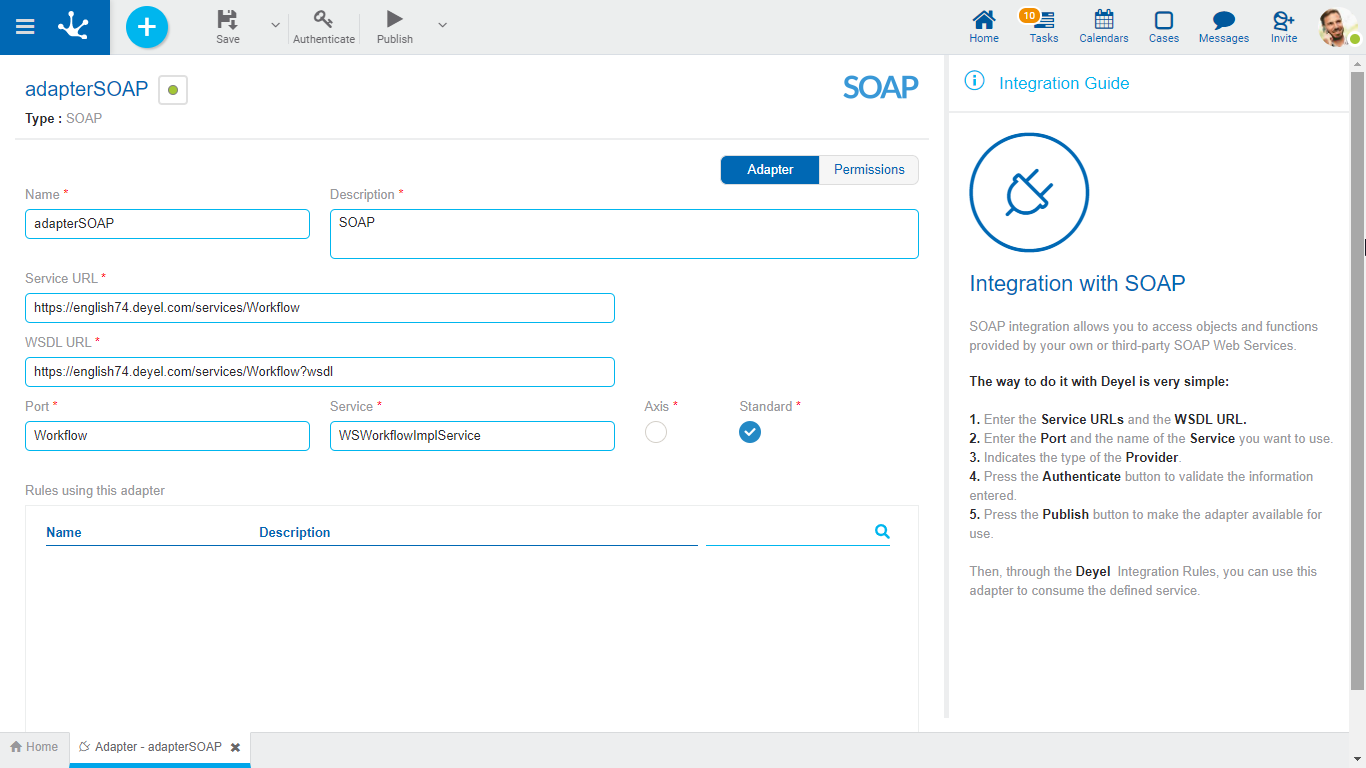The image size is (1366, 768).
Task: Open the hamburger main menu
Action: coord(25,27)
